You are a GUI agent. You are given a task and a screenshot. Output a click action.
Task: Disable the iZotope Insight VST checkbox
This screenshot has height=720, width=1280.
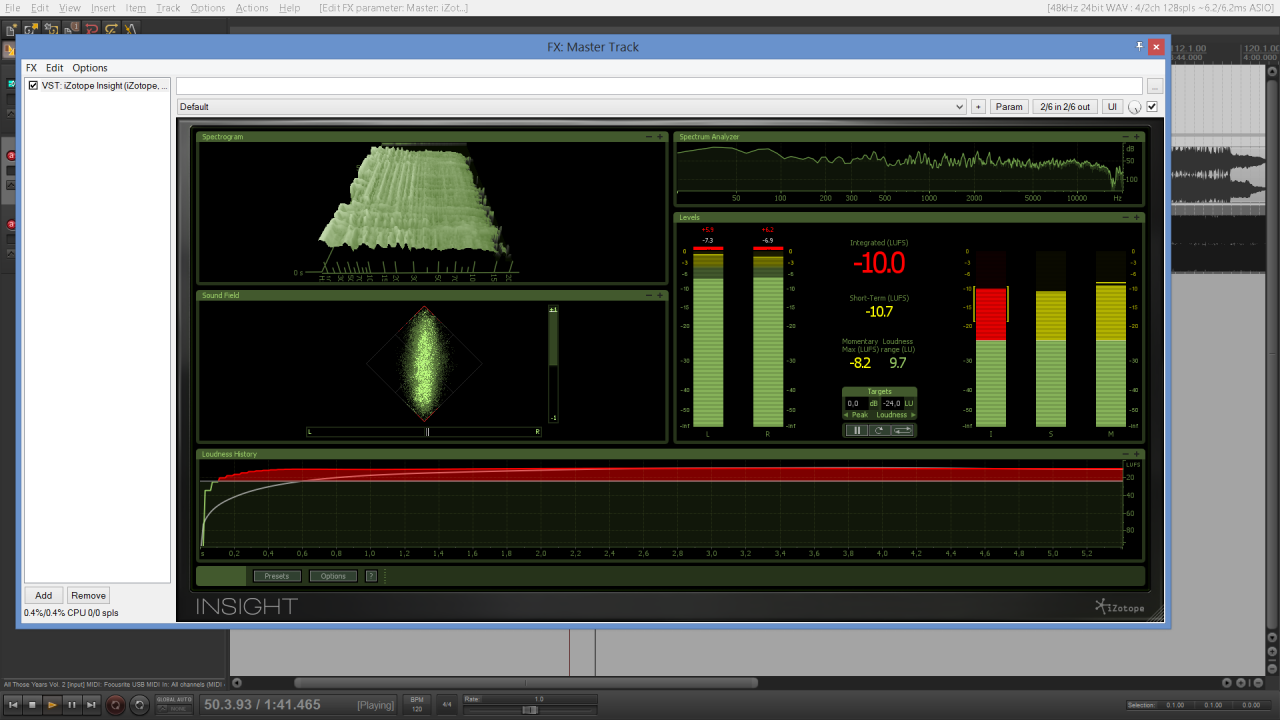point(33,86)
